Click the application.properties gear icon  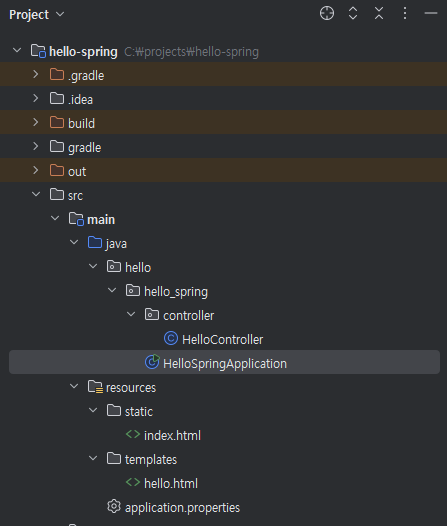coord(114,506)
